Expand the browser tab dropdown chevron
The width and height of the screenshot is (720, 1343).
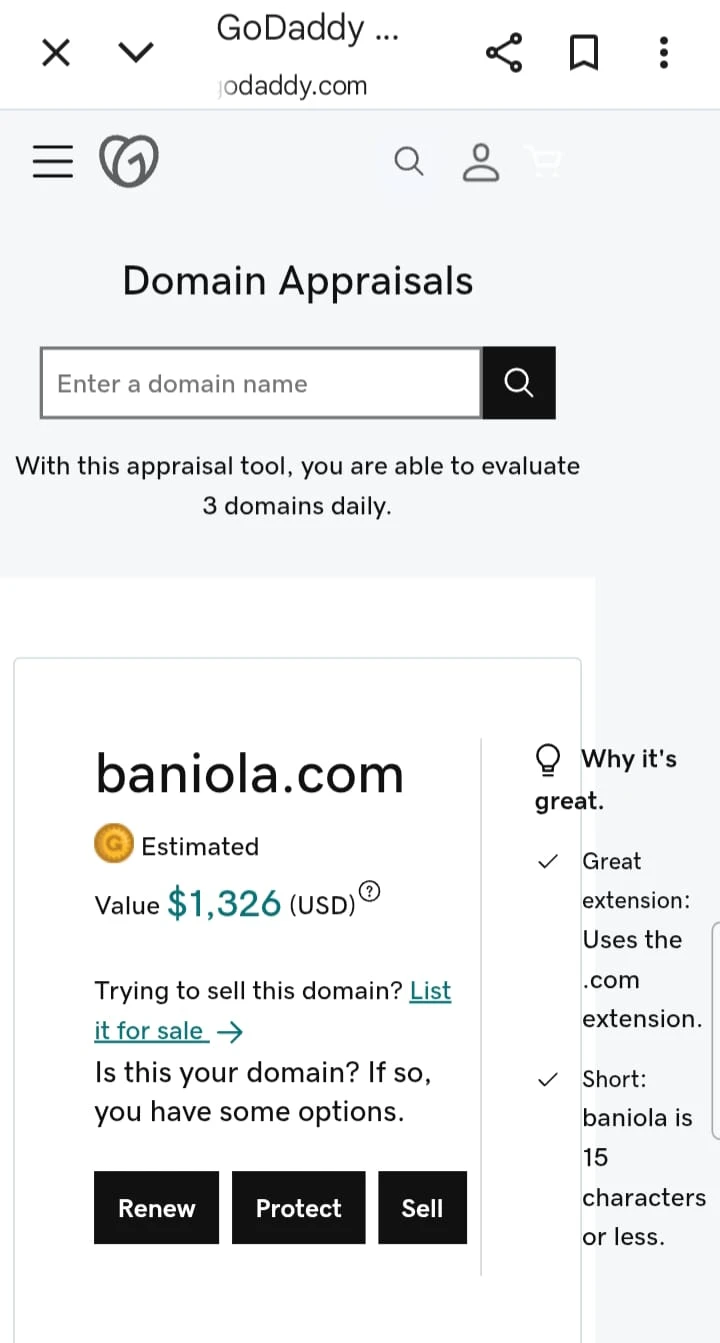click(136, 52)
